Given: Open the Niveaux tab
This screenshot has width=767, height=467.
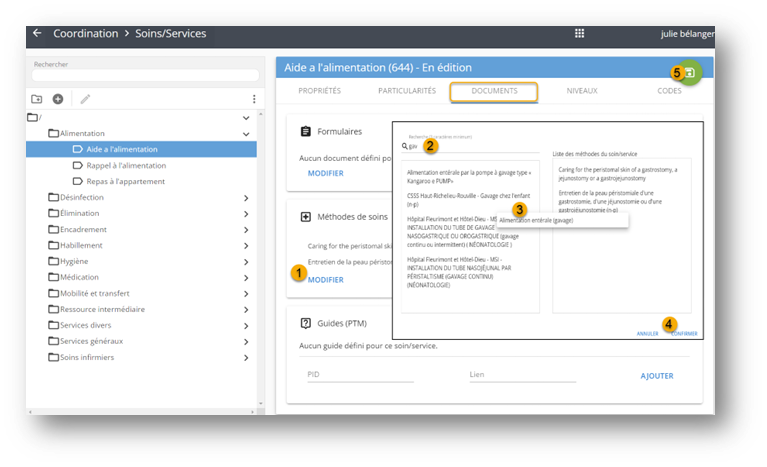Looking at the screenshot, I should 582,91.
